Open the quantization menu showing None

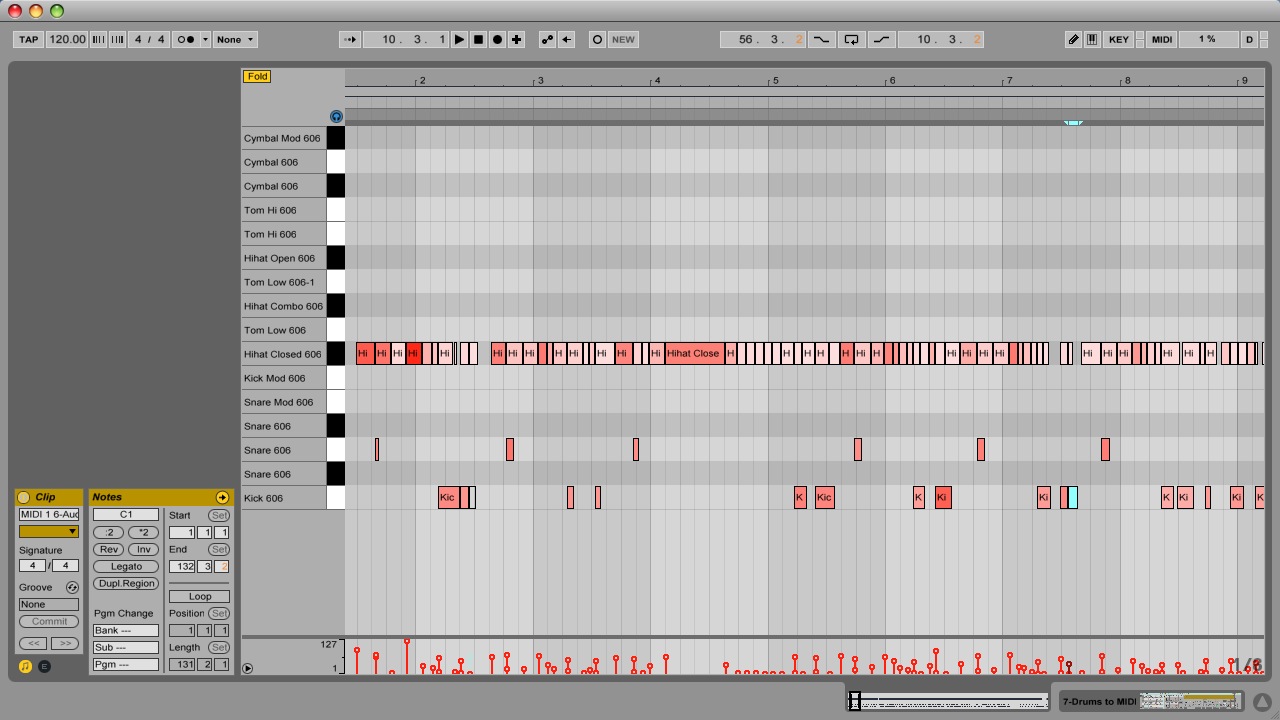pos(236,40)
